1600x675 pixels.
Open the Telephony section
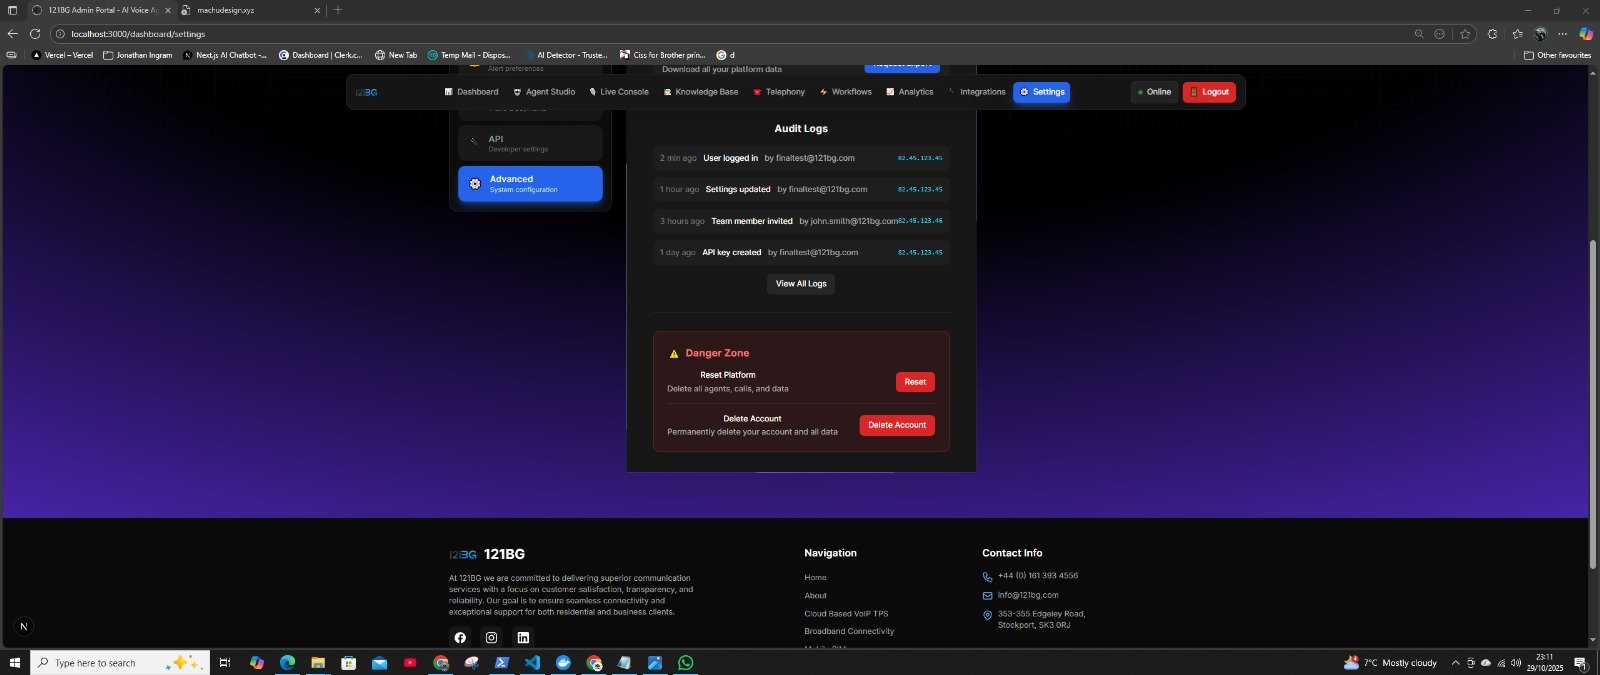click(x=779, y=92)
